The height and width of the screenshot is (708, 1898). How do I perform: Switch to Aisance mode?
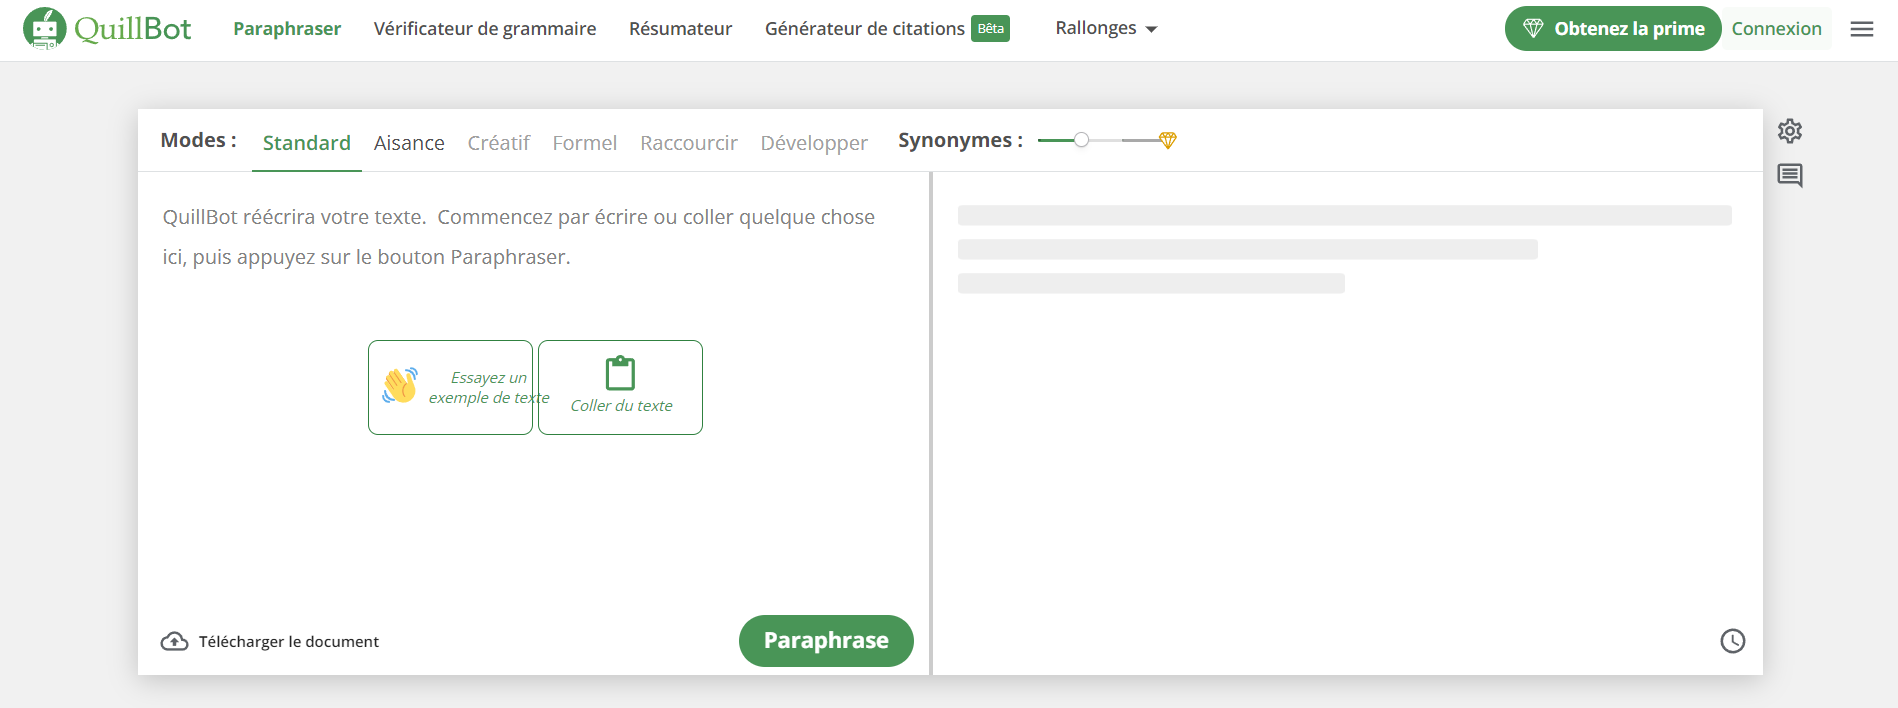pos(409,143)
